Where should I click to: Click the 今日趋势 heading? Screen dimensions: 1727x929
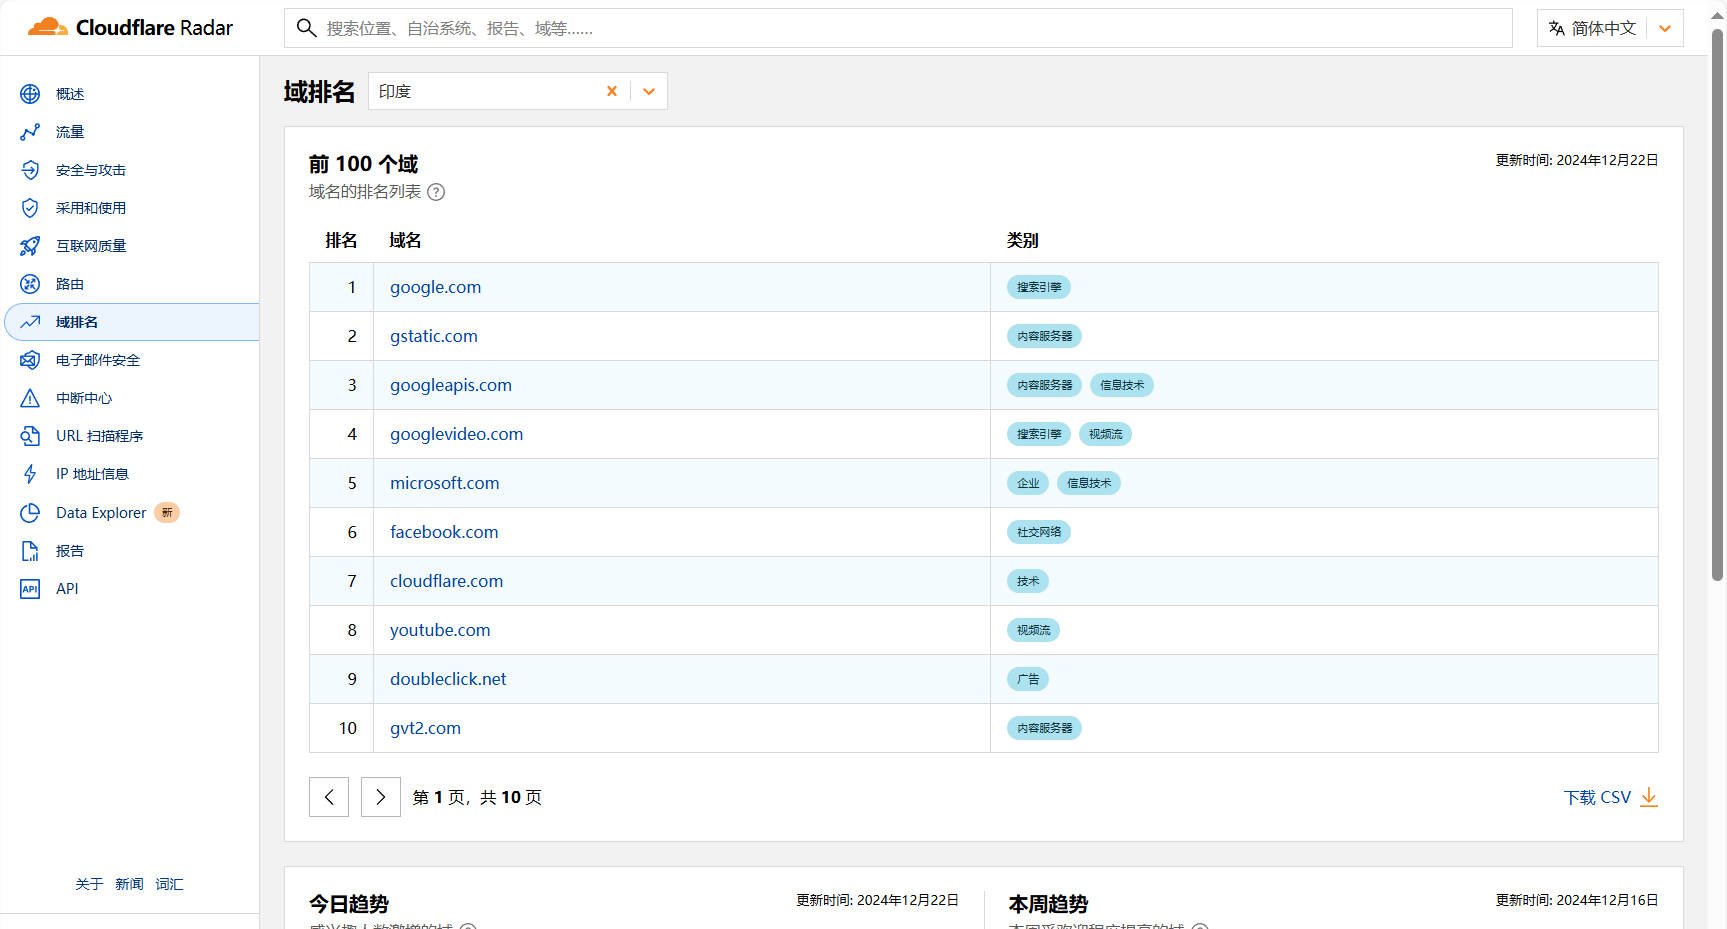(348, 904)
